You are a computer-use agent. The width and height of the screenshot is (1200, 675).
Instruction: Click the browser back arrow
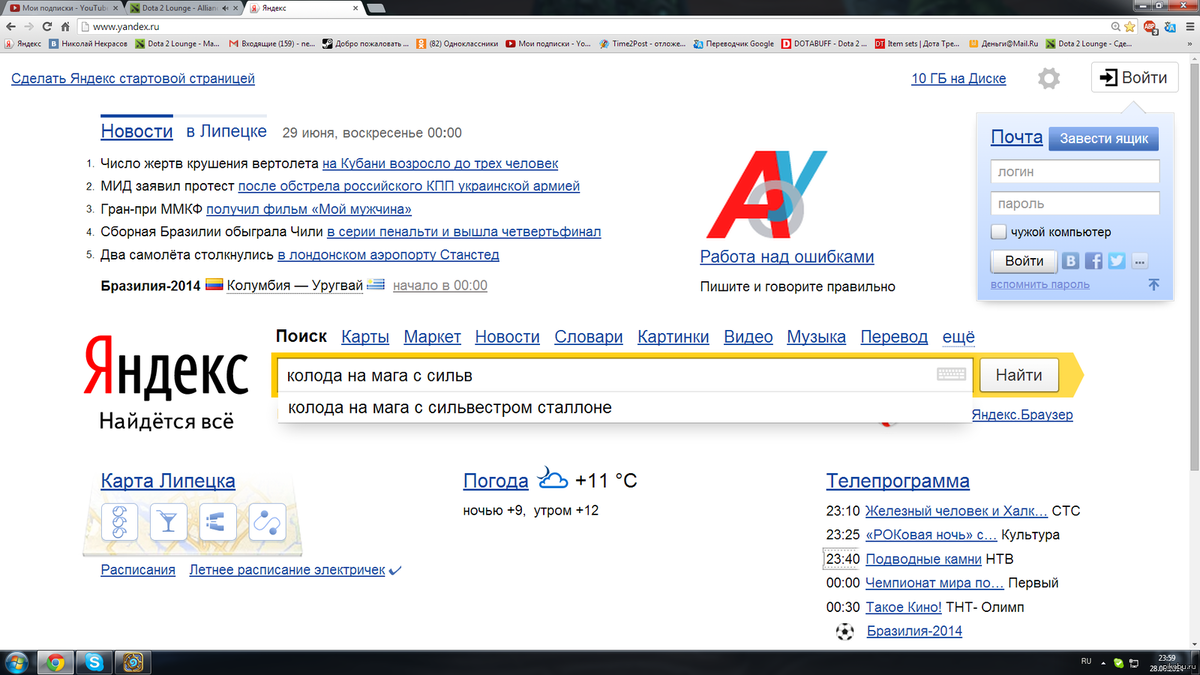coord(11,26)
